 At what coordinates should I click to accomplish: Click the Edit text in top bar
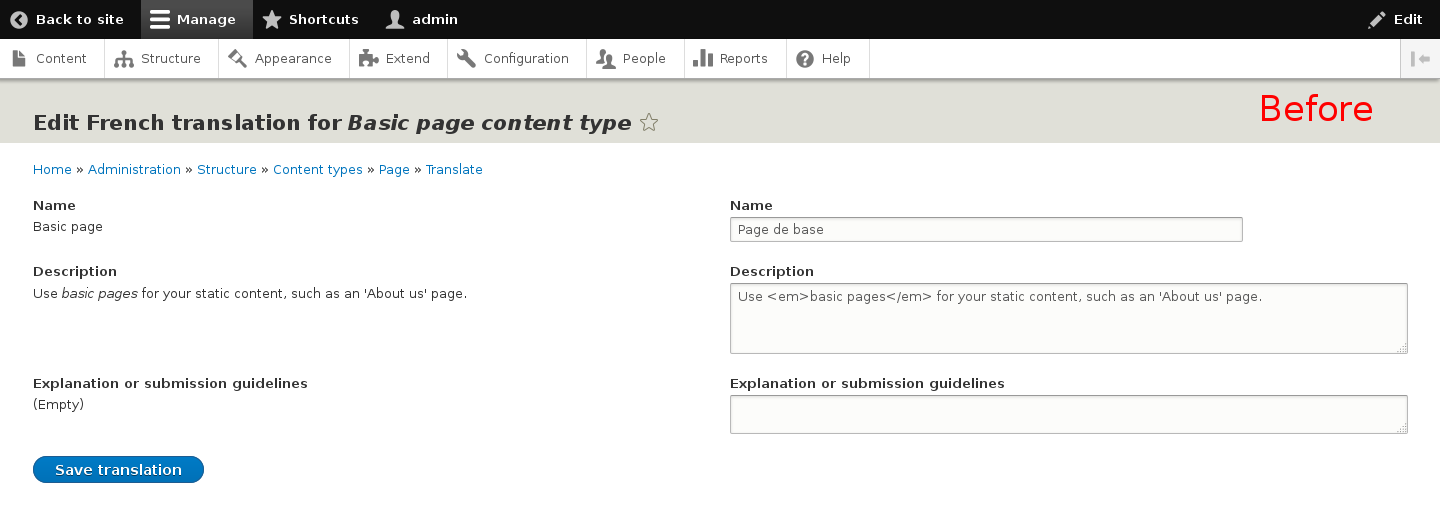pos(1408,19)
